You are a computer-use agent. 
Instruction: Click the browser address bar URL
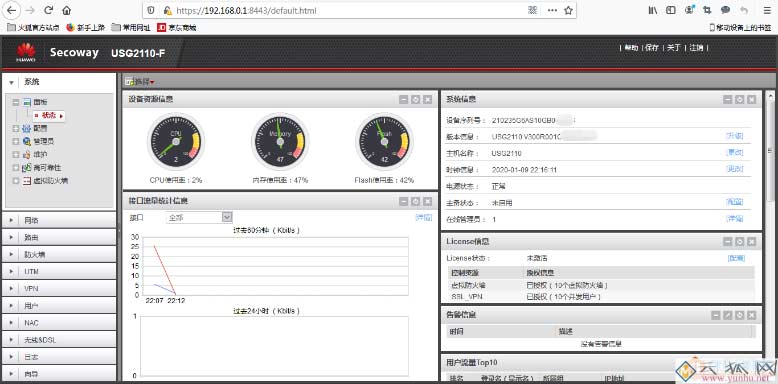tap(247, 10)
